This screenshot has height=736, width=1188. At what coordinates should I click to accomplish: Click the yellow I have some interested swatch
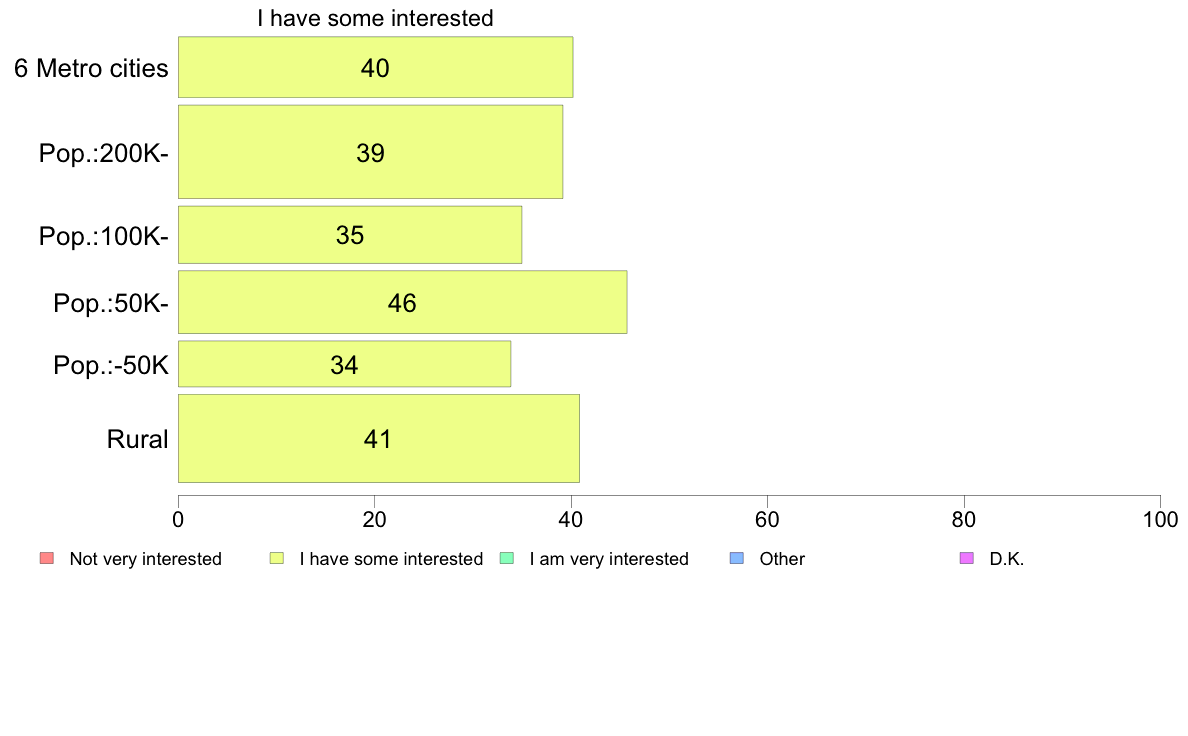[277, 559]
